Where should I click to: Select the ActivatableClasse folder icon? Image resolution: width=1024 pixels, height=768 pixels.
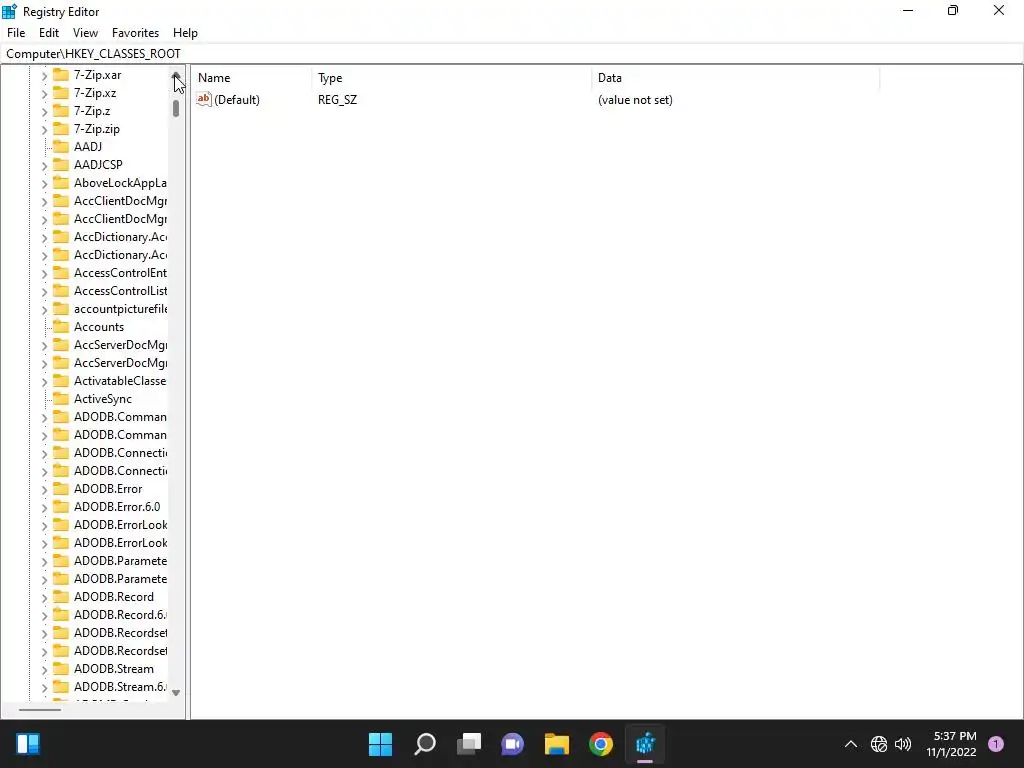61,381
